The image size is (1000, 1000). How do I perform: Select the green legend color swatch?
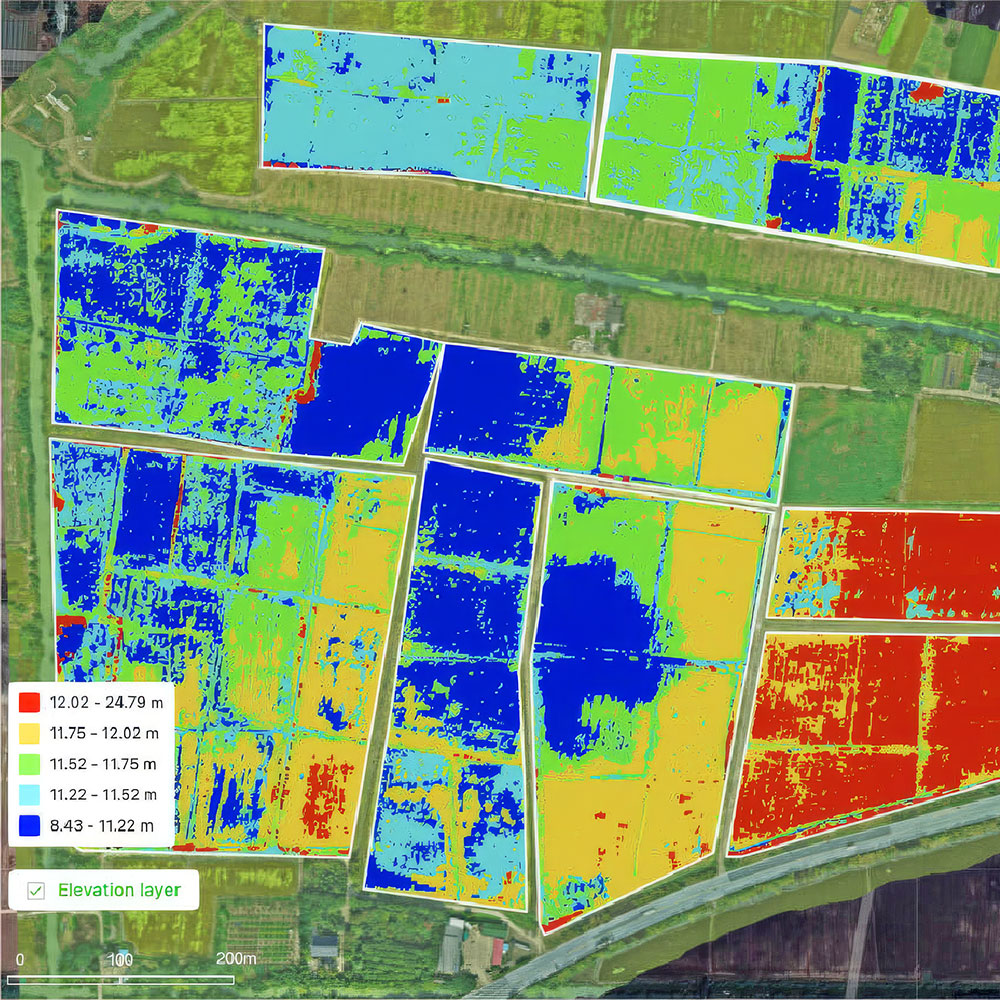tap(31, 764)
